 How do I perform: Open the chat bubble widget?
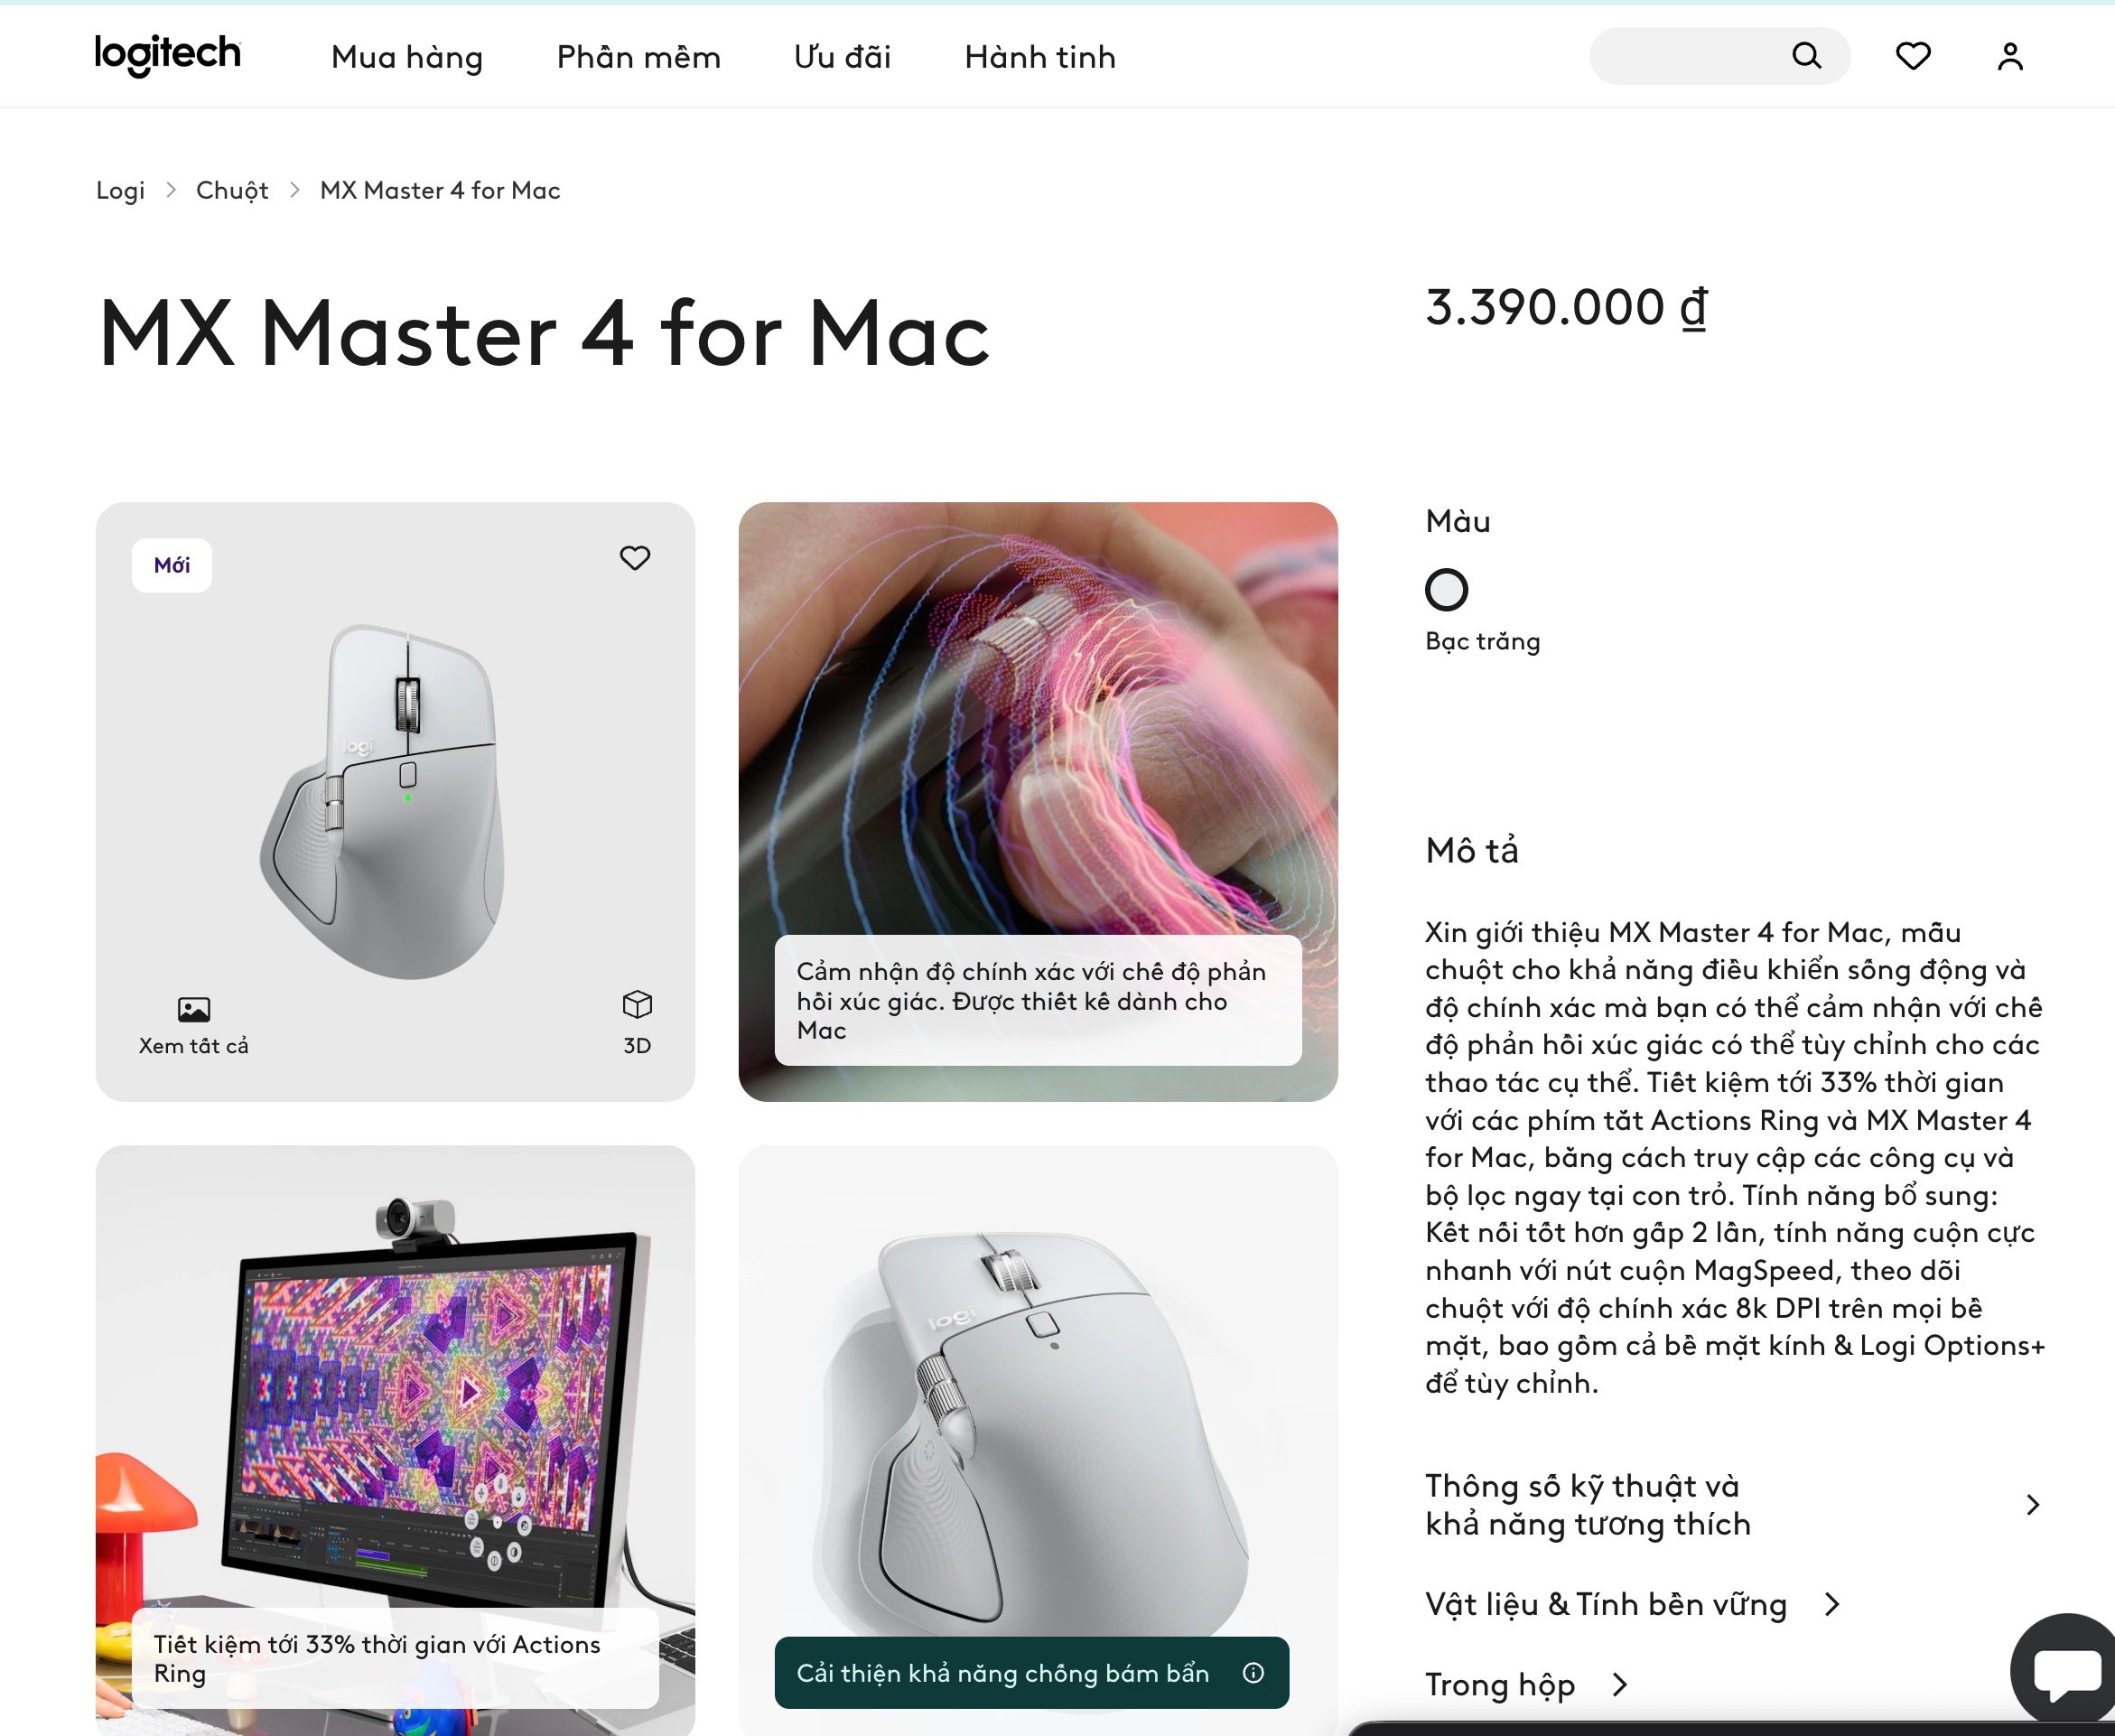click(2066, 1672)
